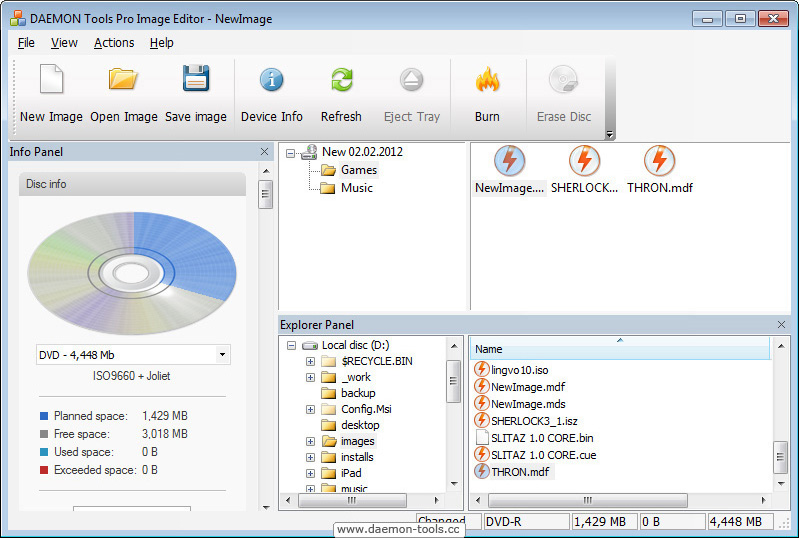Start Burn with the flame icon
Image resolution: width=800 pixels, height=538 pixels.
(487, 80)
